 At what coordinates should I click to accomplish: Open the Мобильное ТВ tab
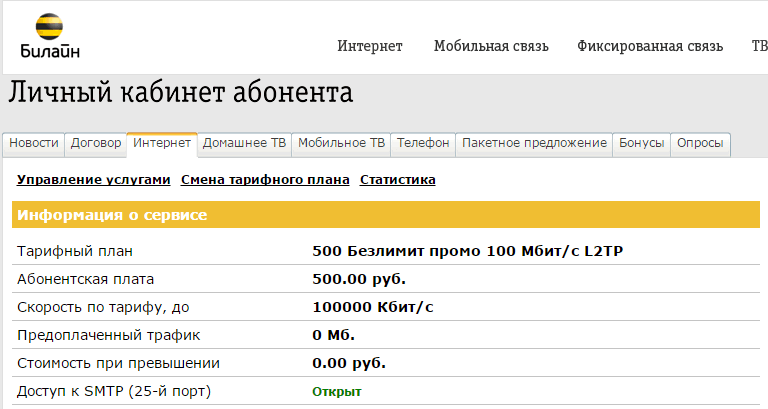[341, 144]
